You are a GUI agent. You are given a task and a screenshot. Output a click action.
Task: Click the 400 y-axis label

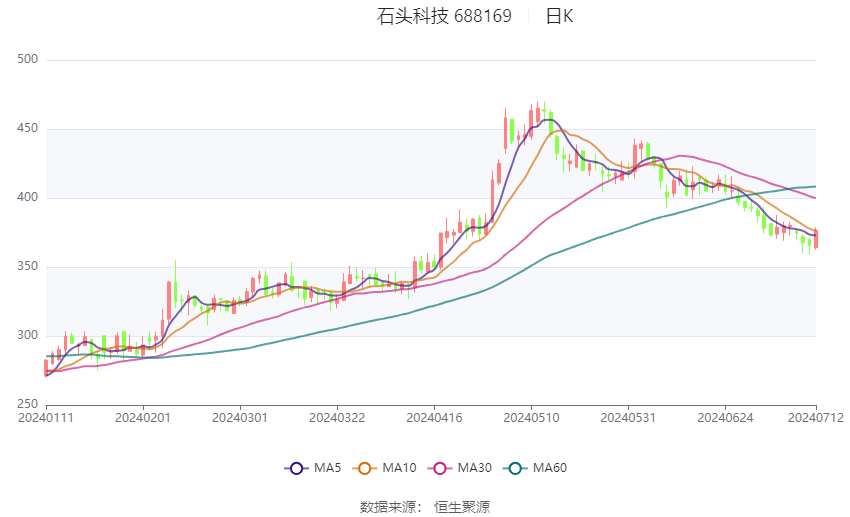[x=28, y=197]
